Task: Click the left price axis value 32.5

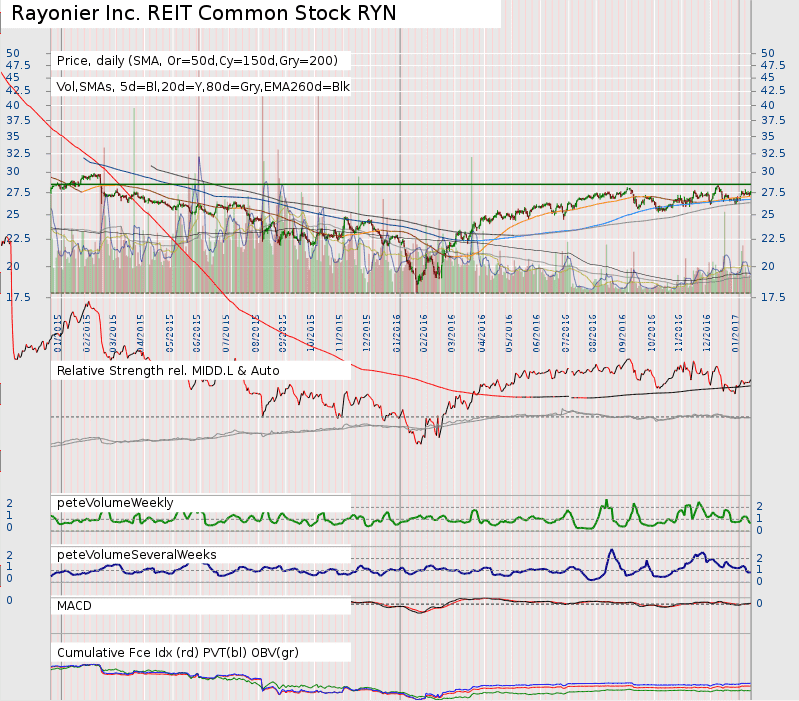Action: click(18, 153)
